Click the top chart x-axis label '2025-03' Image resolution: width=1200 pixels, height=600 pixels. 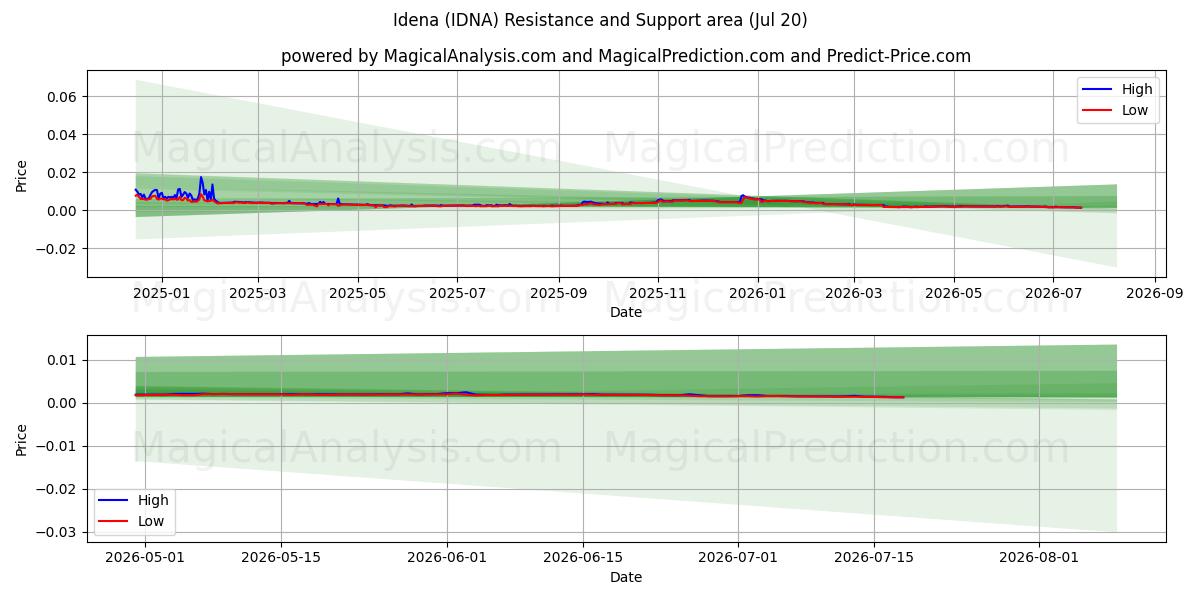[258, 293]
